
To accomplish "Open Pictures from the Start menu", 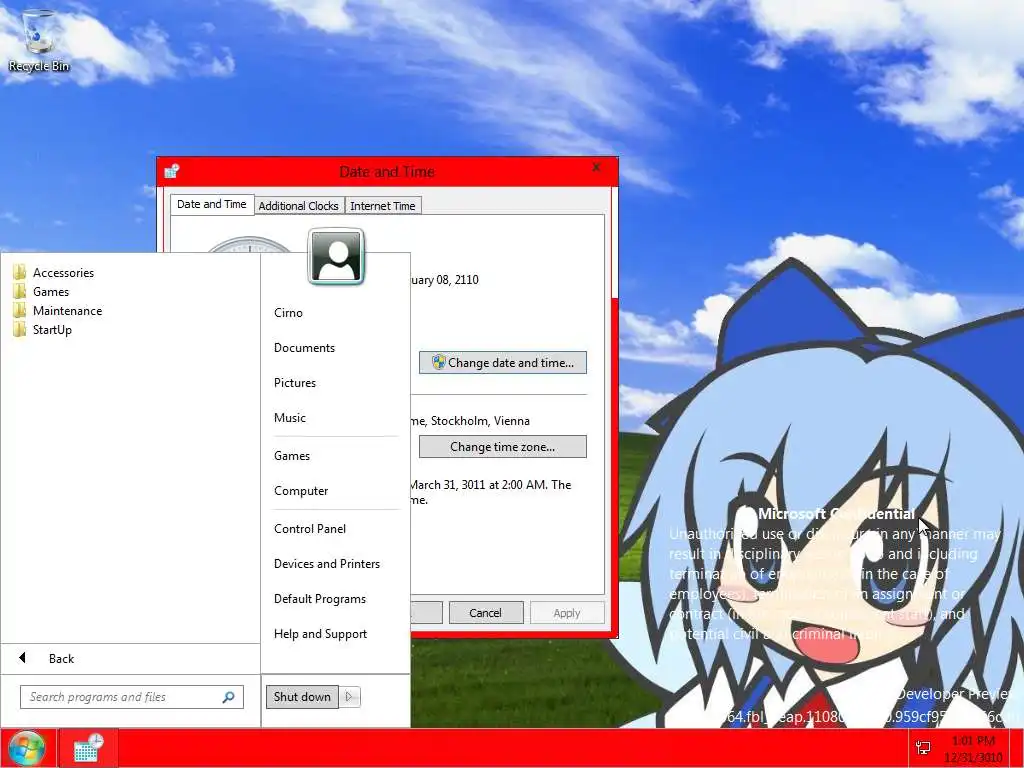I will (295, 383).
